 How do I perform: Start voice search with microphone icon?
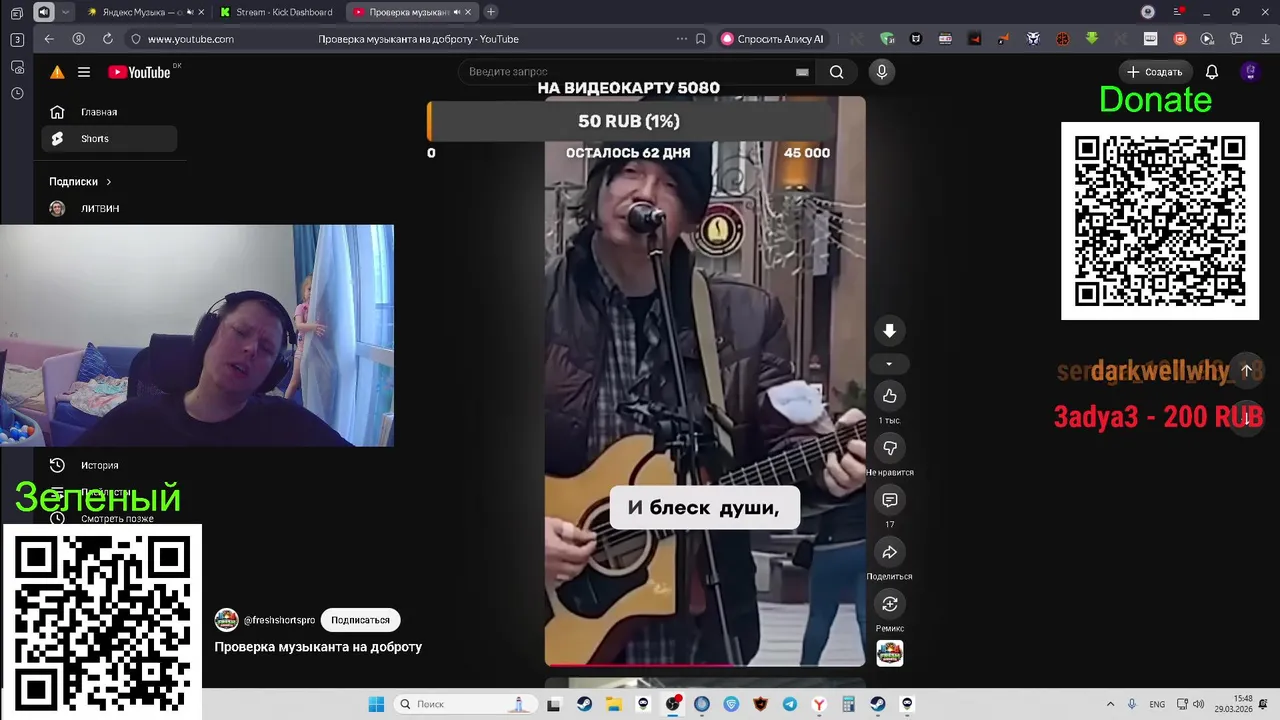point(881,72)
